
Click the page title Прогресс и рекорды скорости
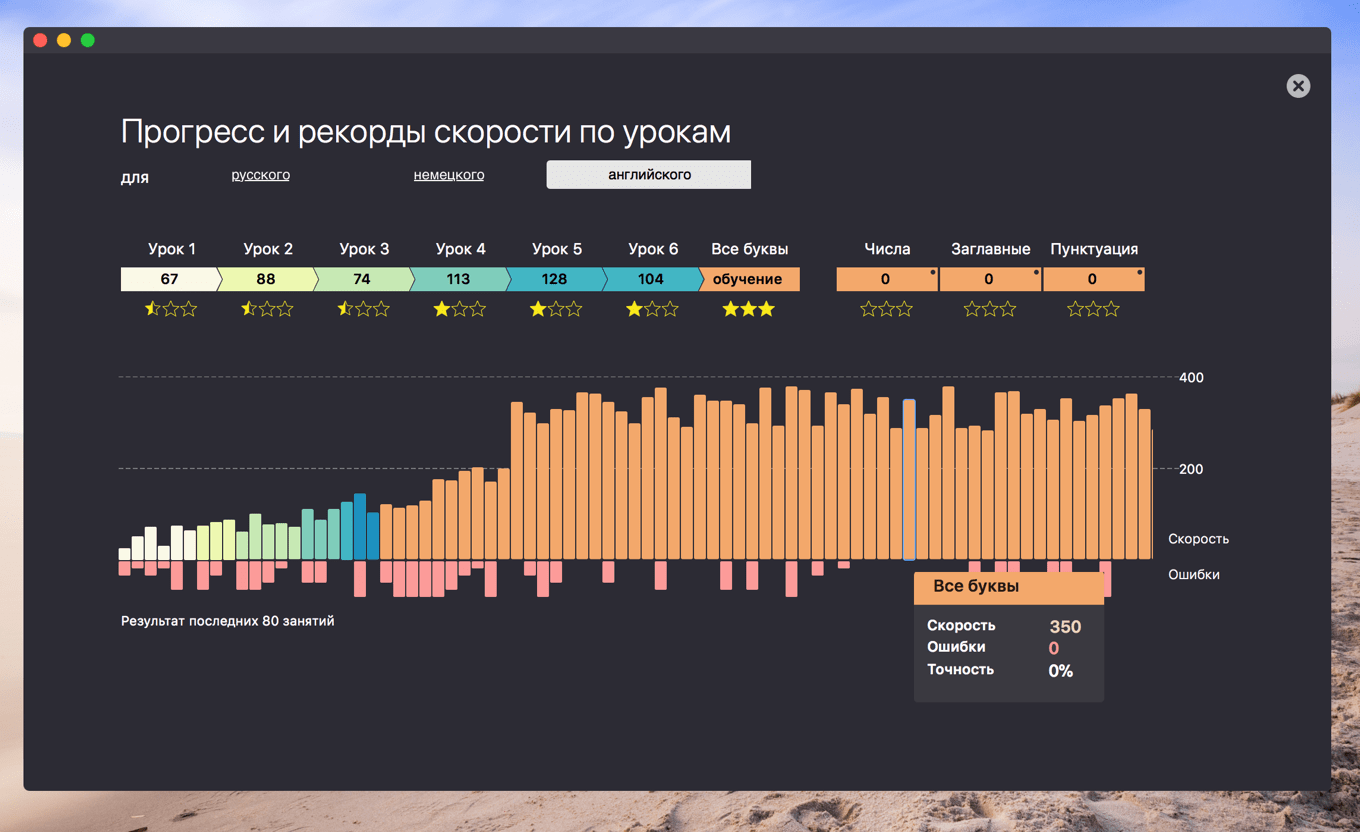(426, 131)
